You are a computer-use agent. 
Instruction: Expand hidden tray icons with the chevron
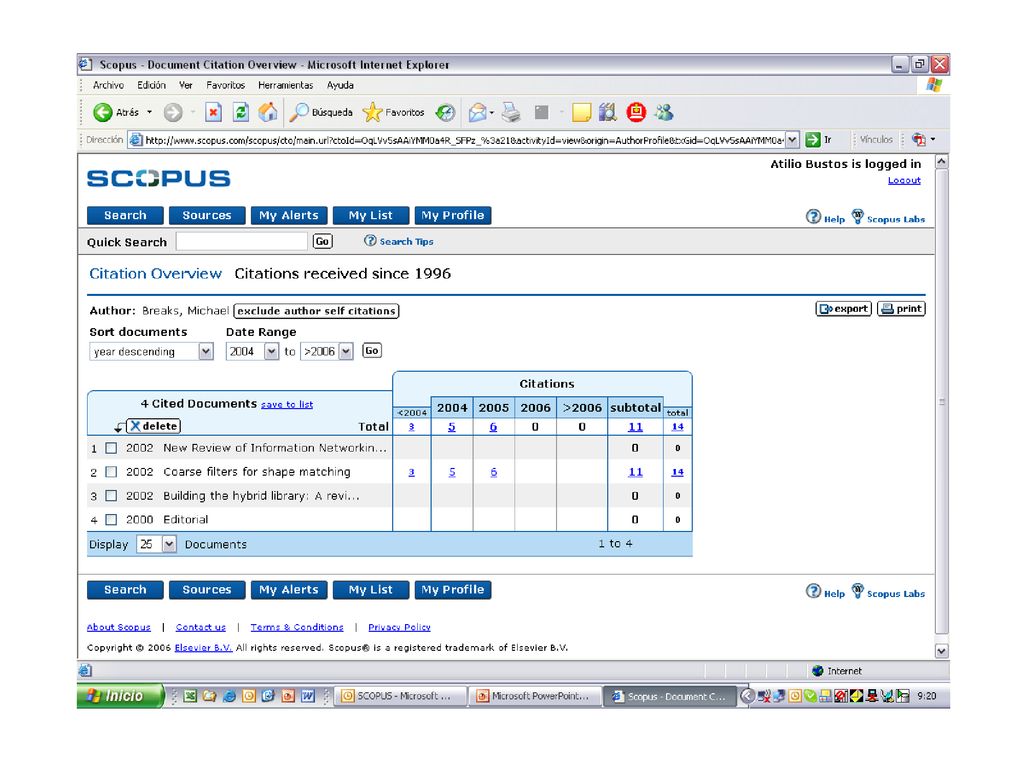tap(748, 696)
